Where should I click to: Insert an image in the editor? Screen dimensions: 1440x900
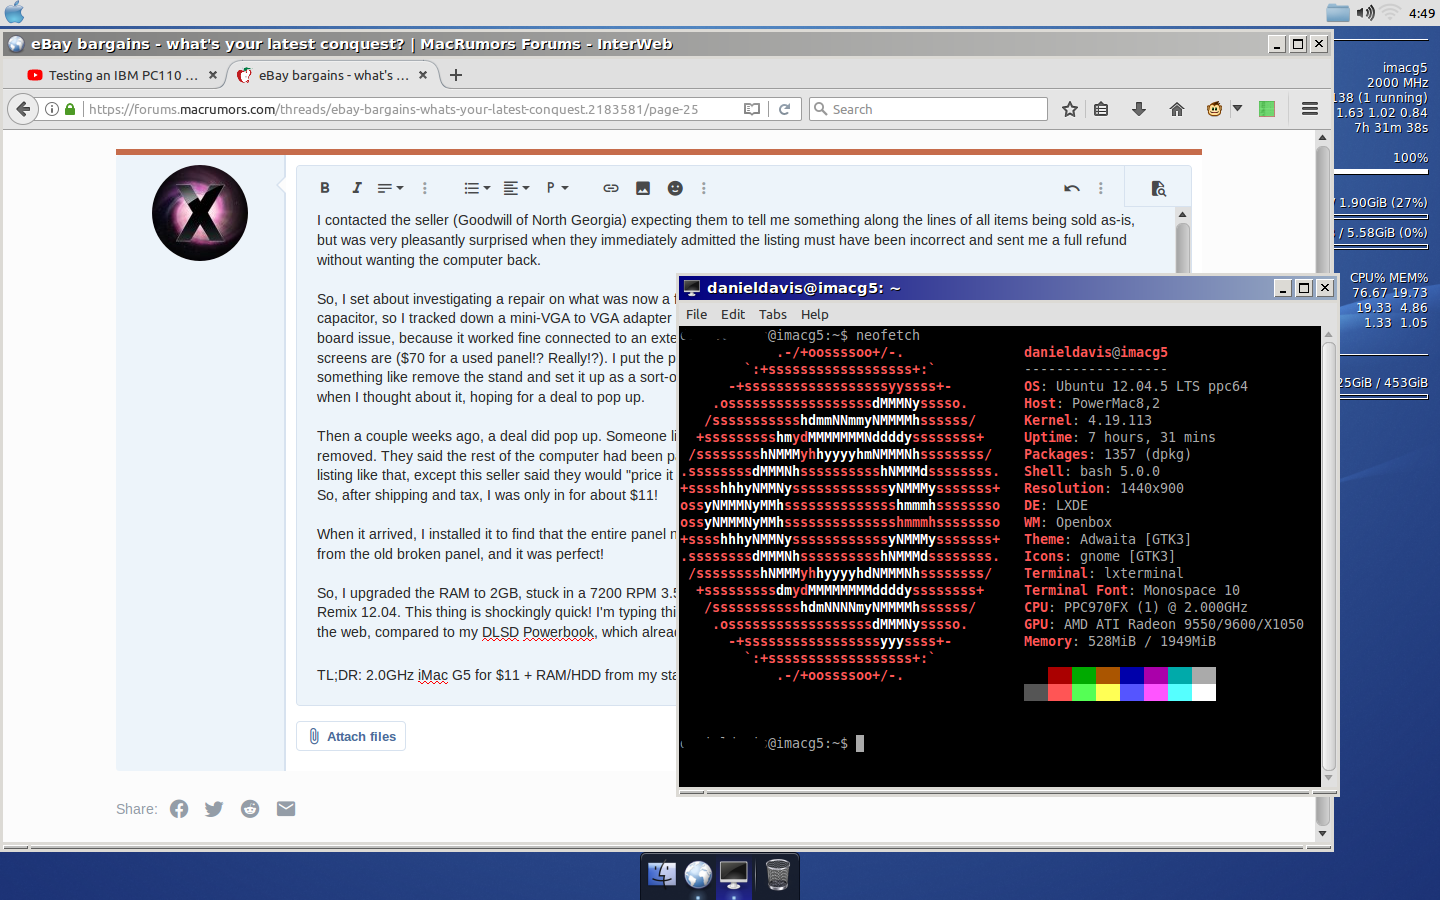click(643, 188)
